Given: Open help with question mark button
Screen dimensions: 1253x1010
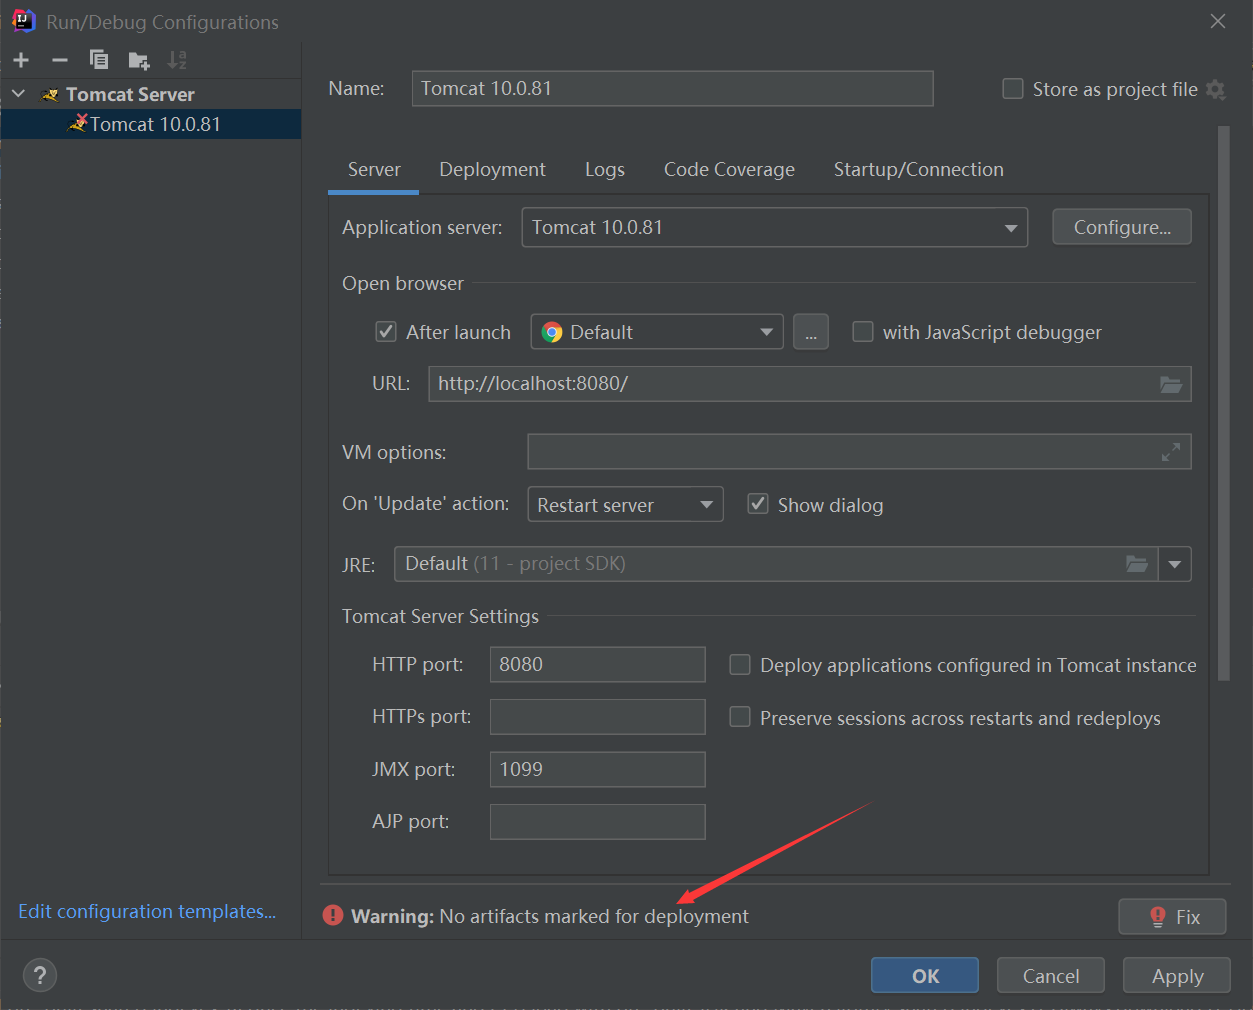Looking at the screenshot, I should [x=40, y=976].
